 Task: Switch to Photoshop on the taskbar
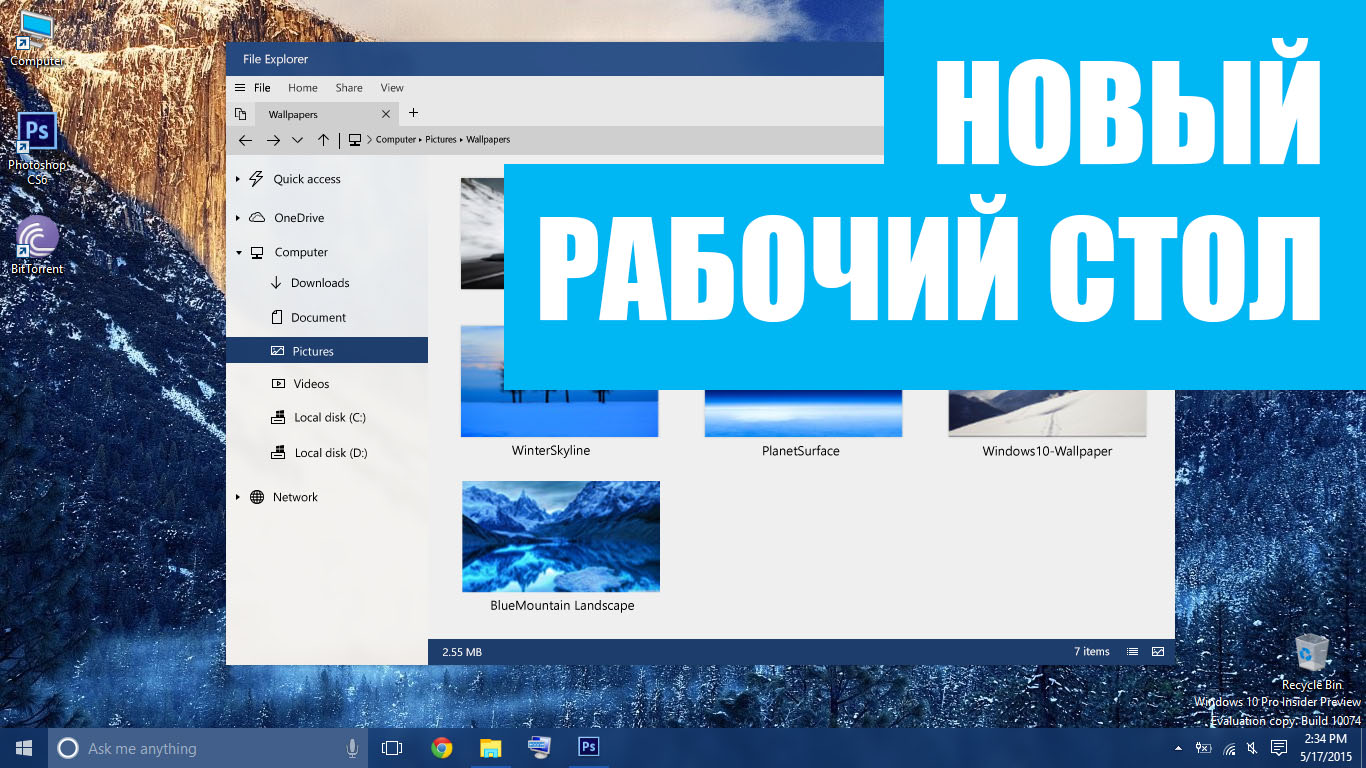589,748
